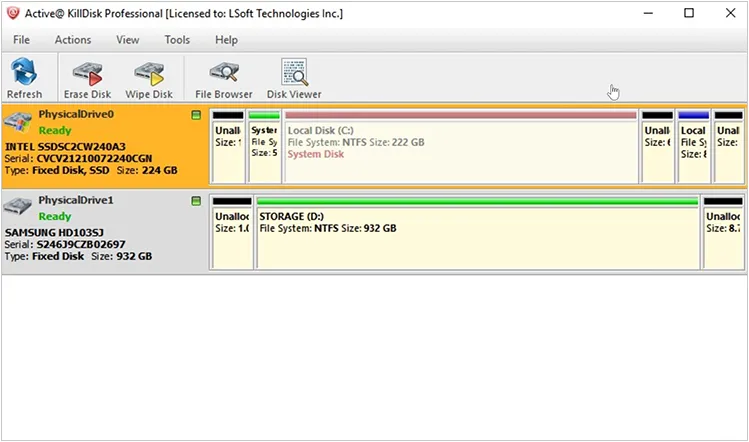749x442 pixels.
Task: Toggle the green selection box for PhysicalDrive0
Action: pyautogui.click(x=196, y=115)
